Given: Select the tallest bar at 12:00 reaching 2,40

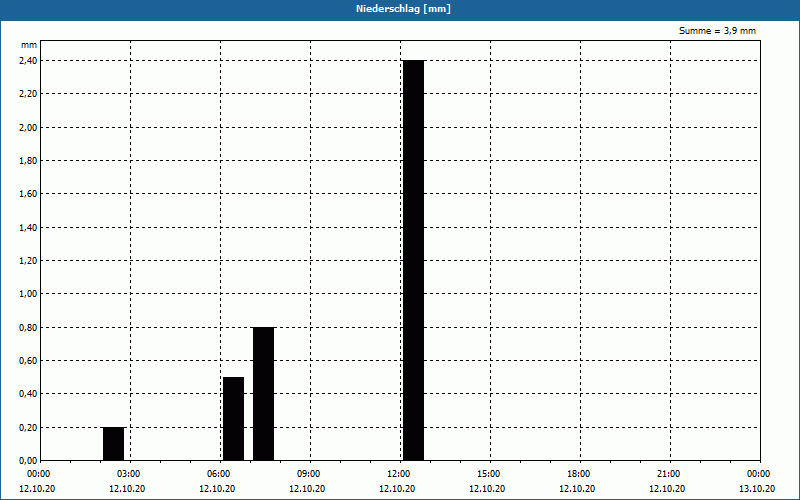Looking at the screenshot, I should 413,260.
